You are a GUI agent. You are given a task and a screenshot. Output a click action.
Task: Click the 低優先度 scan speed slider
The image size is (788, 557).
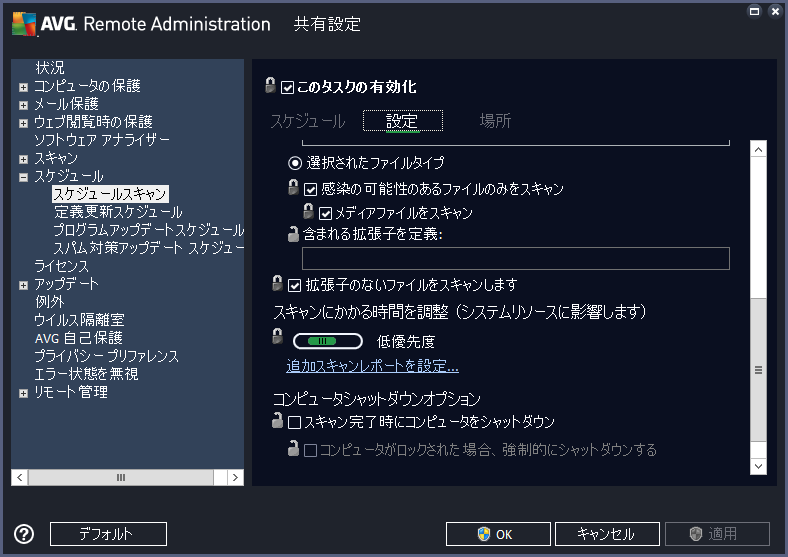click(x=328, y=341)
